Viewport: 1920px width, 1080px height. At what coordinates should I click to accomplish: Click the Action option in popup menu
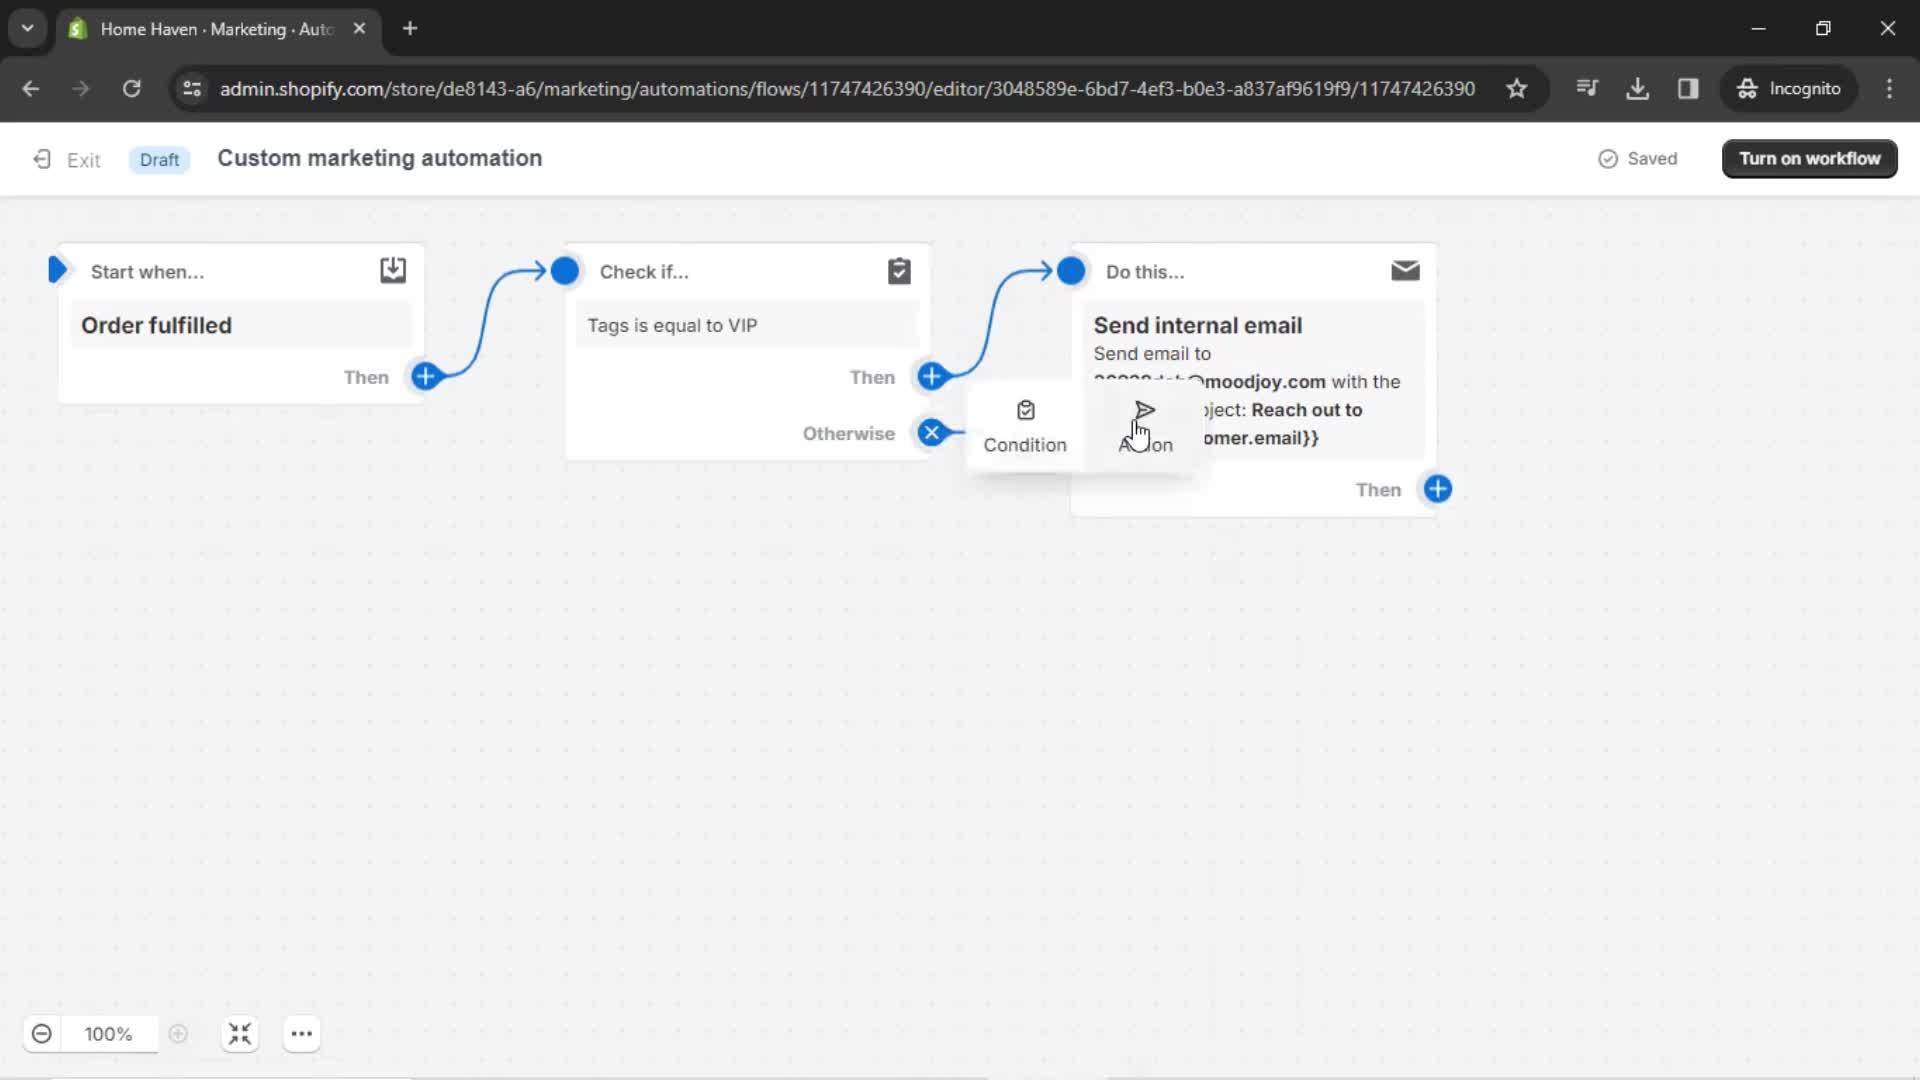pos(1142,423)
